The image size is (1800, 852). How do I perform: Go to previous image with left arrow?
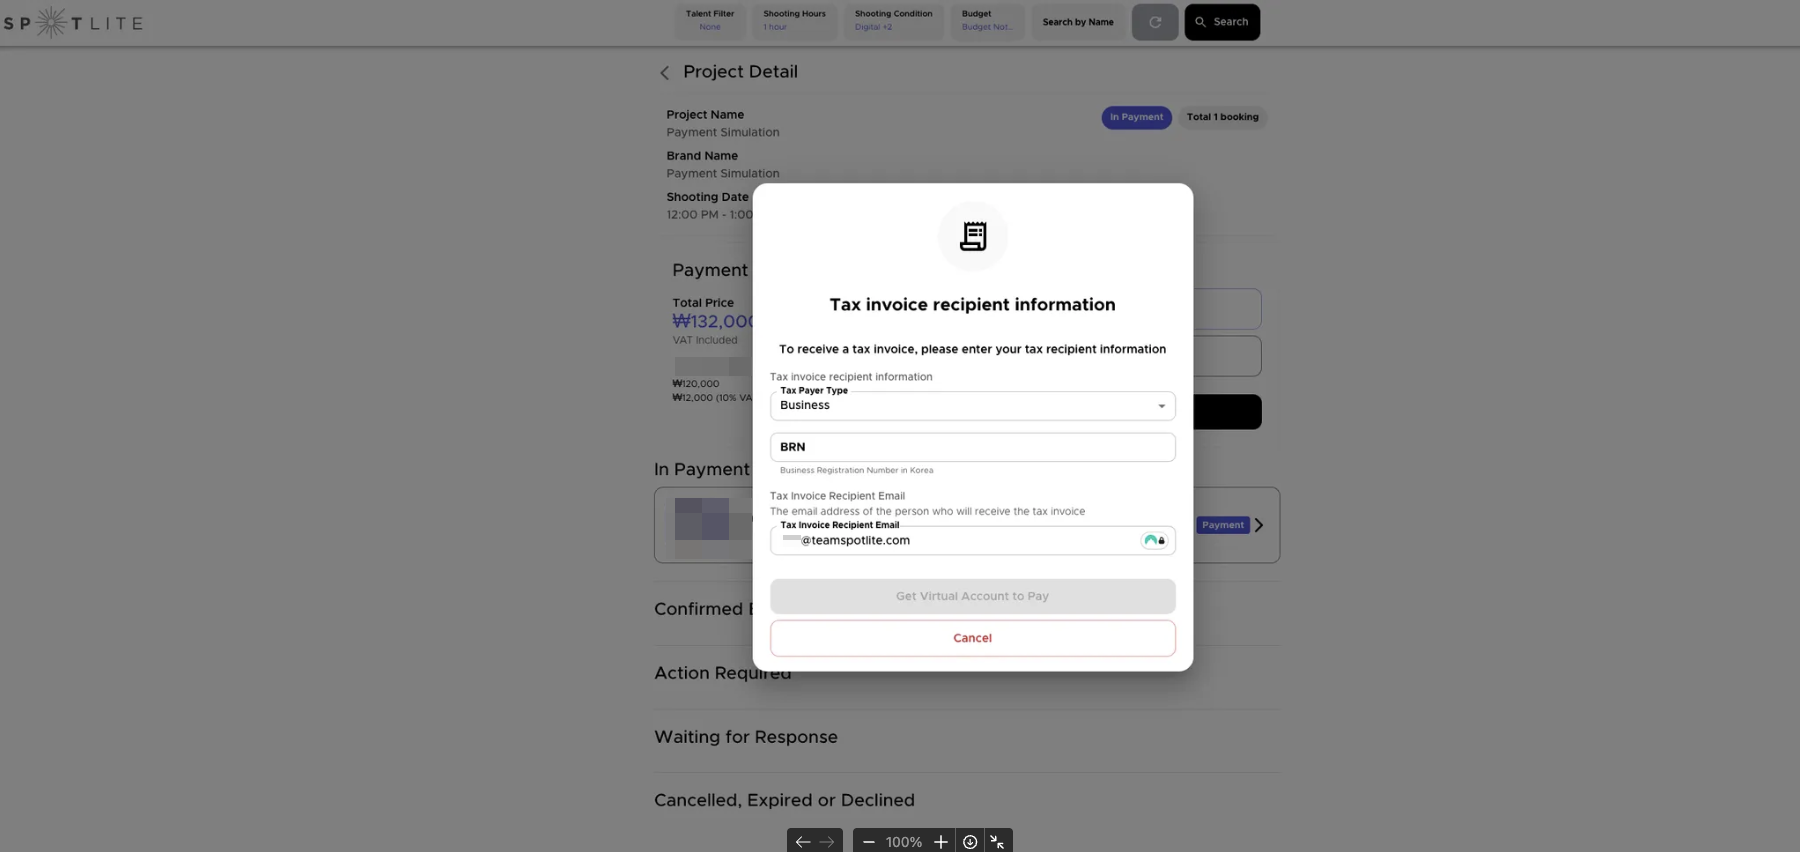click(x=802, y=842)
